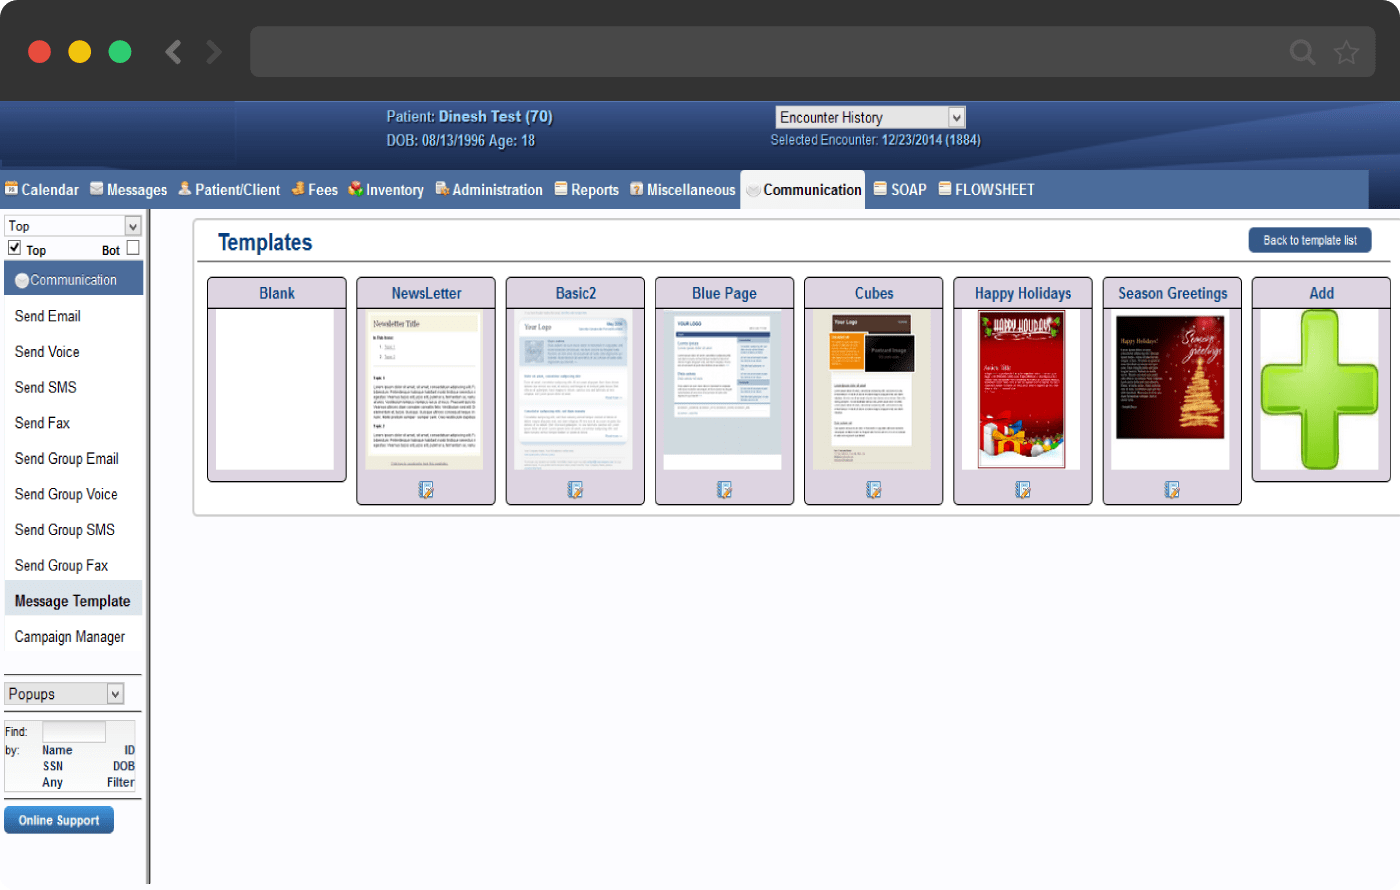Click the Online Support button

(x=59, y=820)
